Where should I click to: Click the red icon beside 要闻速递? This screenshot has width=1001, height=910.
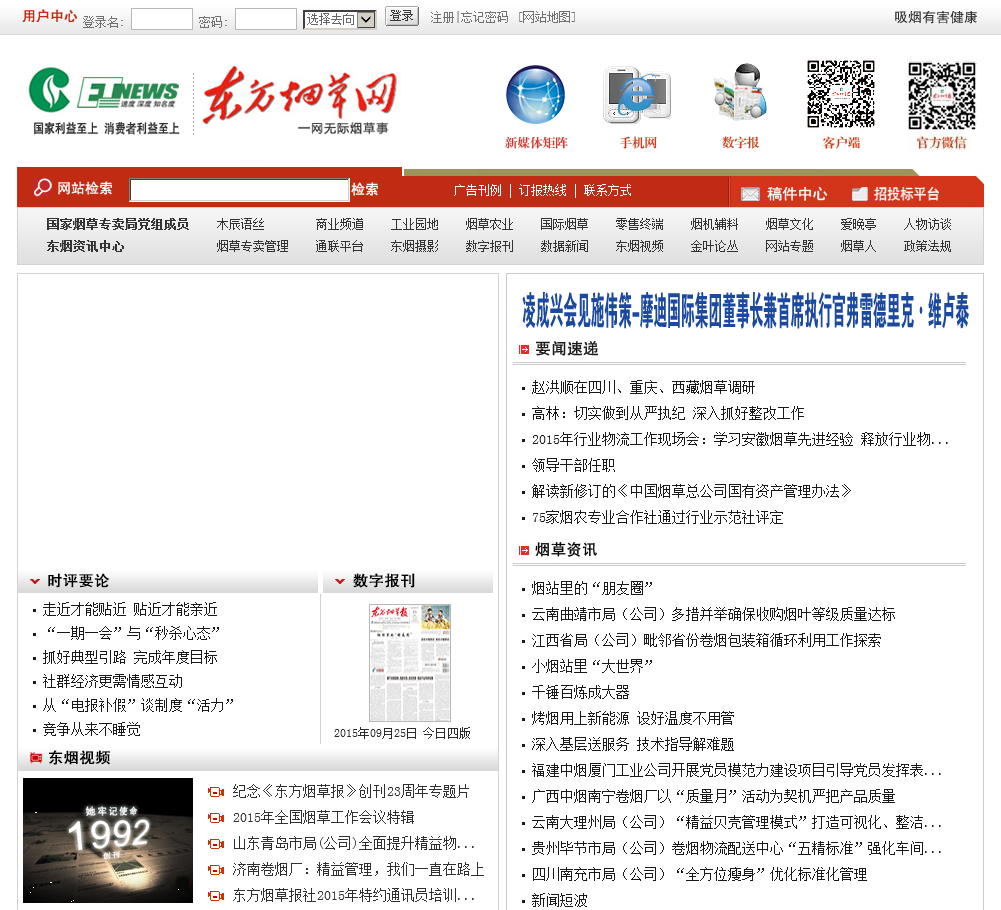524,349
